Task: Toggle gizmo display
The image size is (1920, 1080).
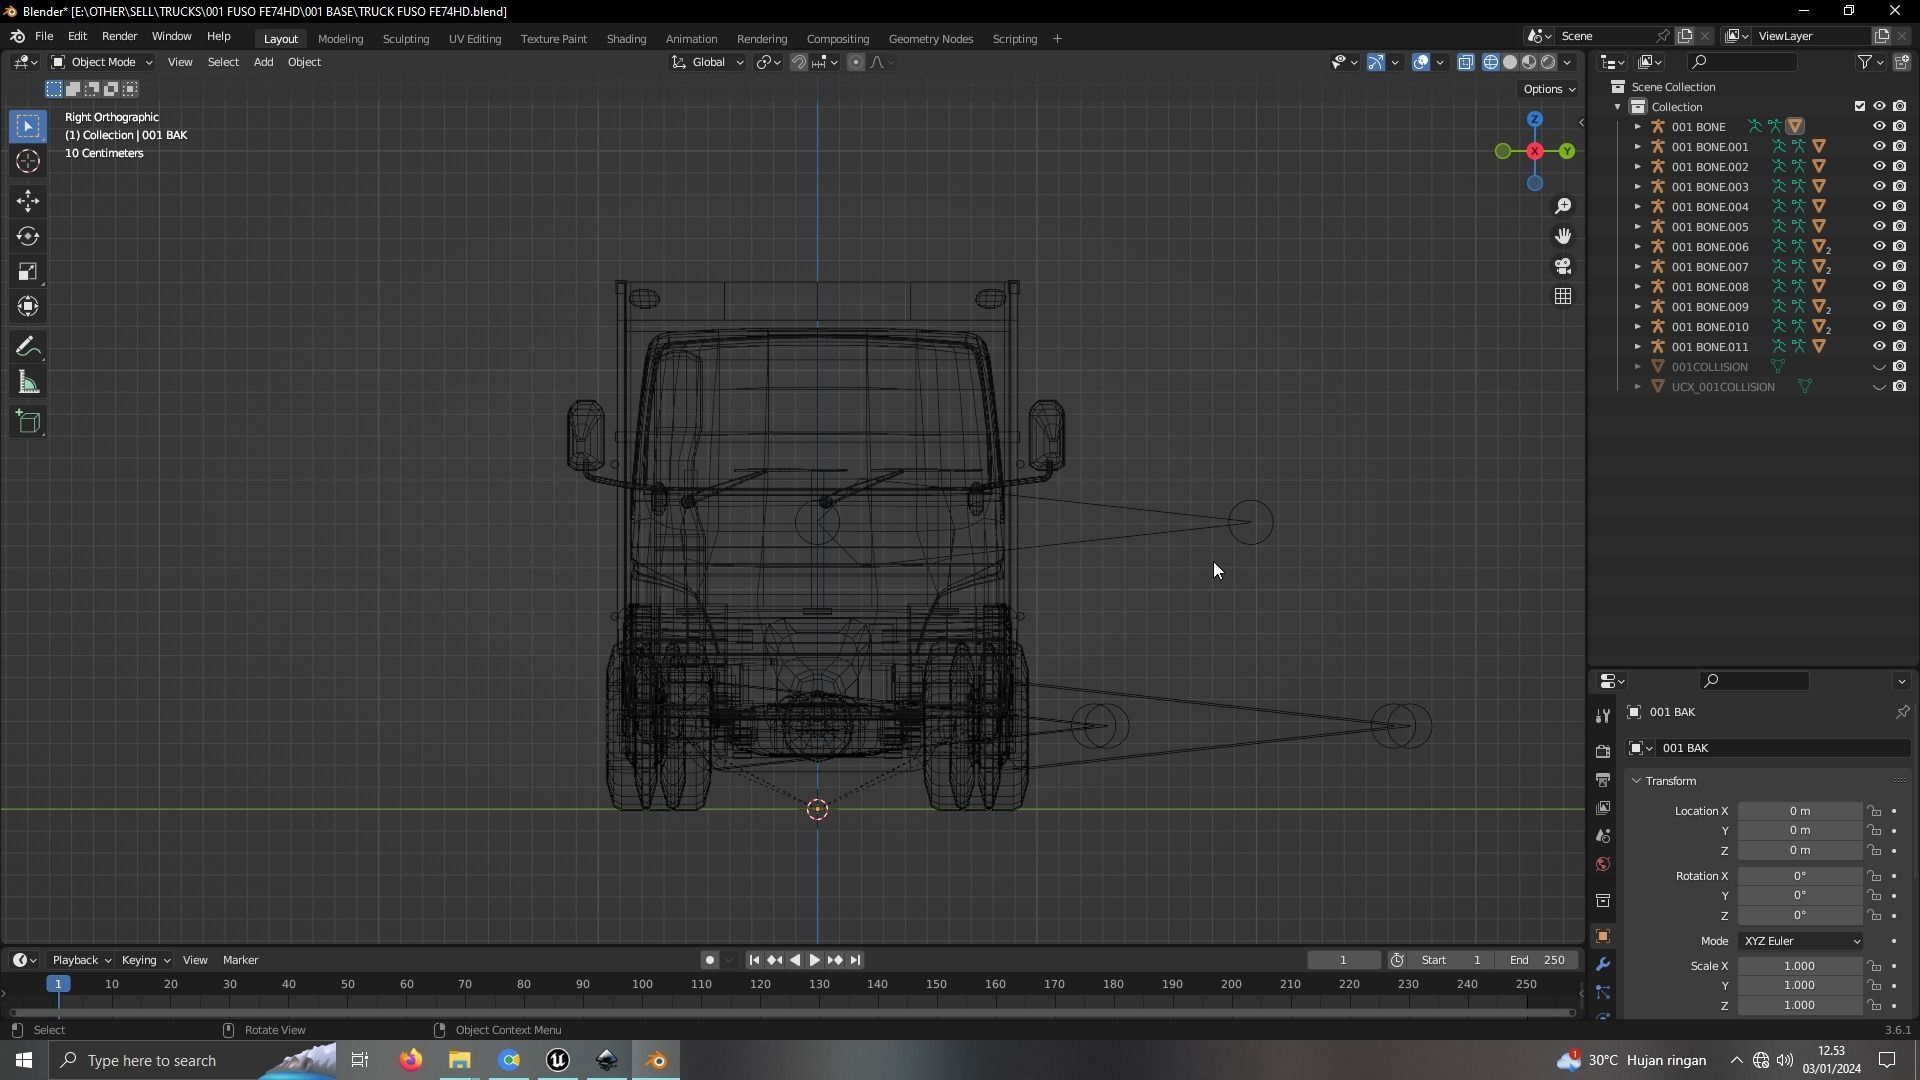Action: click(x=1376, y=62)
